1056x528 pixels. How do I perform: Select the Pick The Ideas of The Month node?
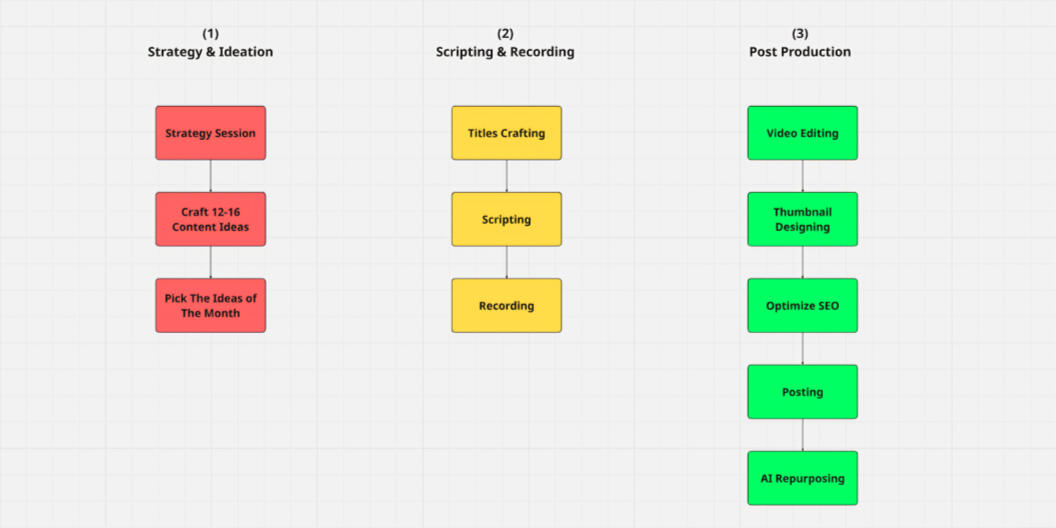coord(210,305)
